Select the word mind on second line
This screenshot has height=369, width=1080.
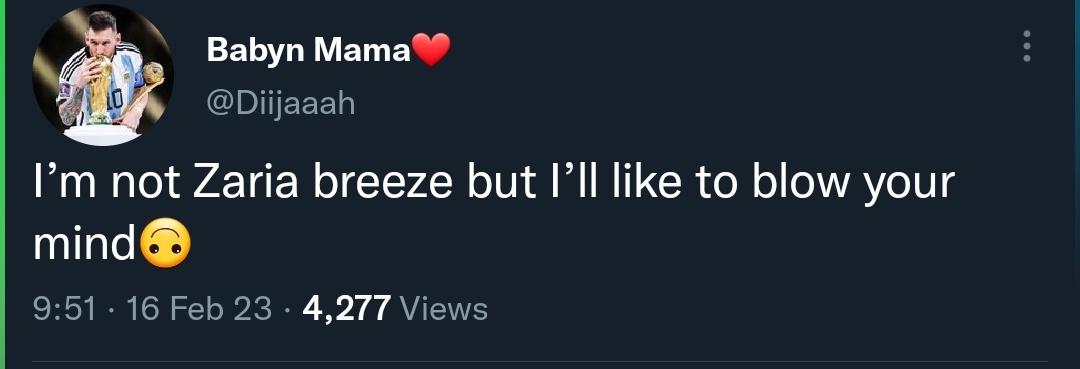coord(84,243)
